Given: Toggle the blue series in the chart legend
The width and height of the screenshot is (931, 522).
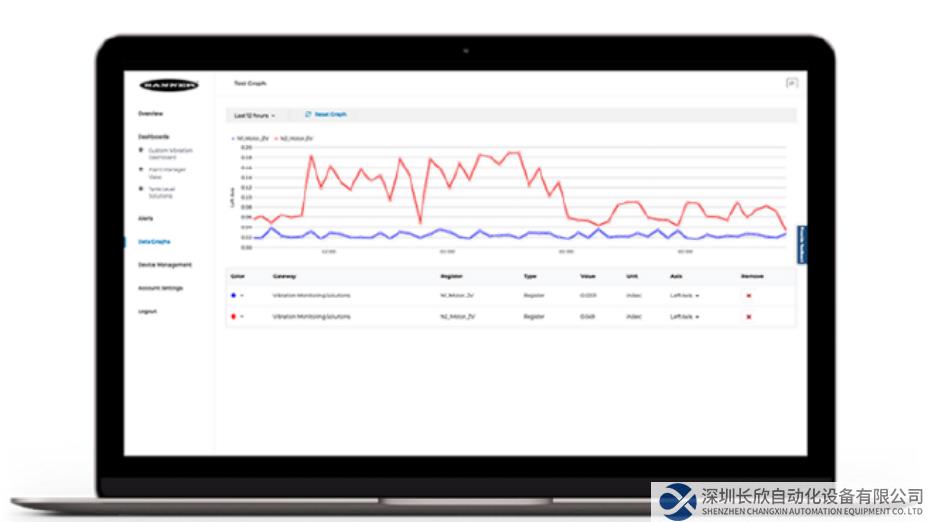Looking at the screenshot, I should (250, 137).
